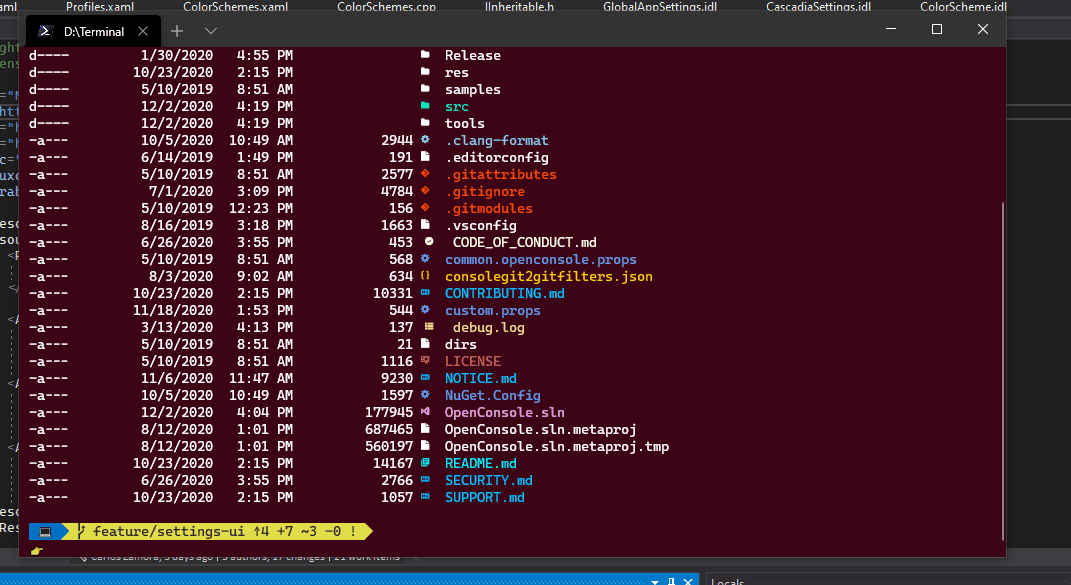Click the log icon beside debug.log
This screenshot has width=1071, height=585.
pyautogui.click(x=429, y=327)
